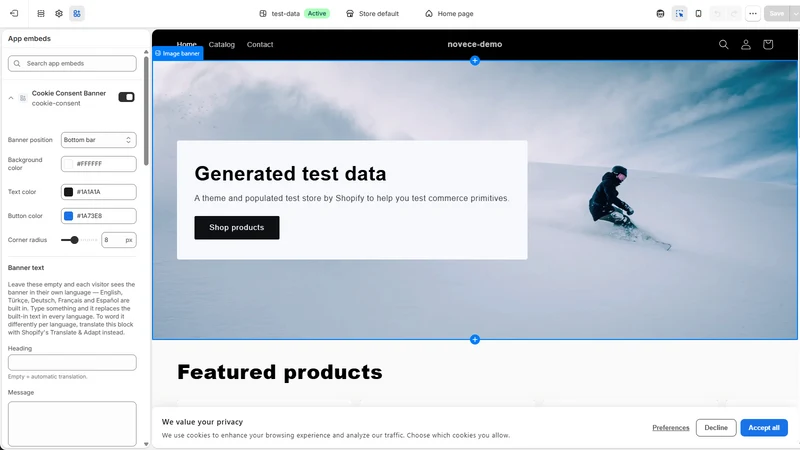Pick the white Background color swatch
This screenshot has height=450, width=800.
pos(68,164)
